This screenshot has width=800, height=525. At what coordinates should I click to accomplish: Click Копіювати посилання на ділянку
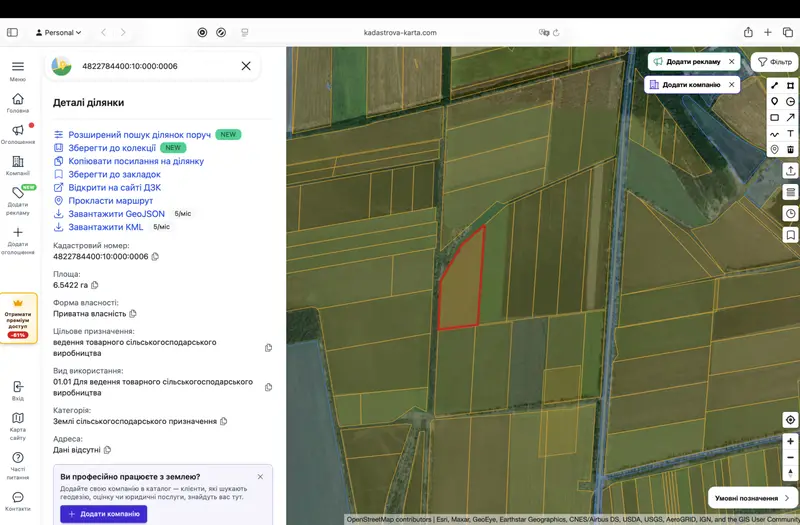pos(136,161)
